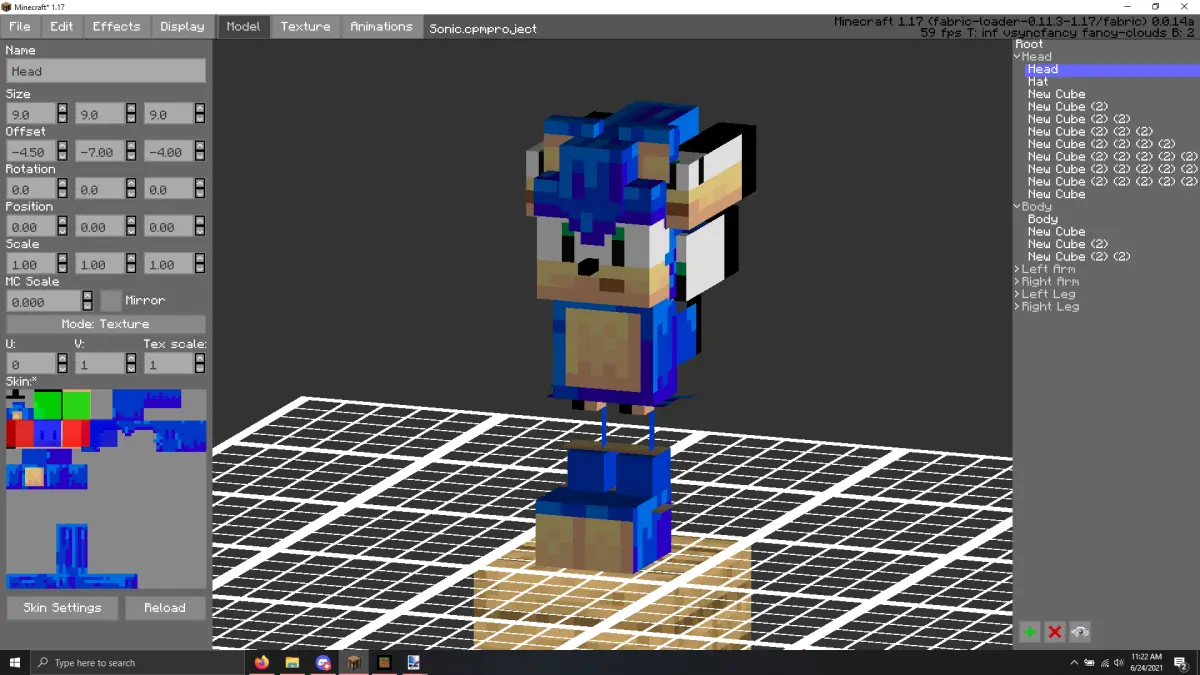Click the third Scale value field
This screenshot has width=1200, height=675.
point(169,264)
